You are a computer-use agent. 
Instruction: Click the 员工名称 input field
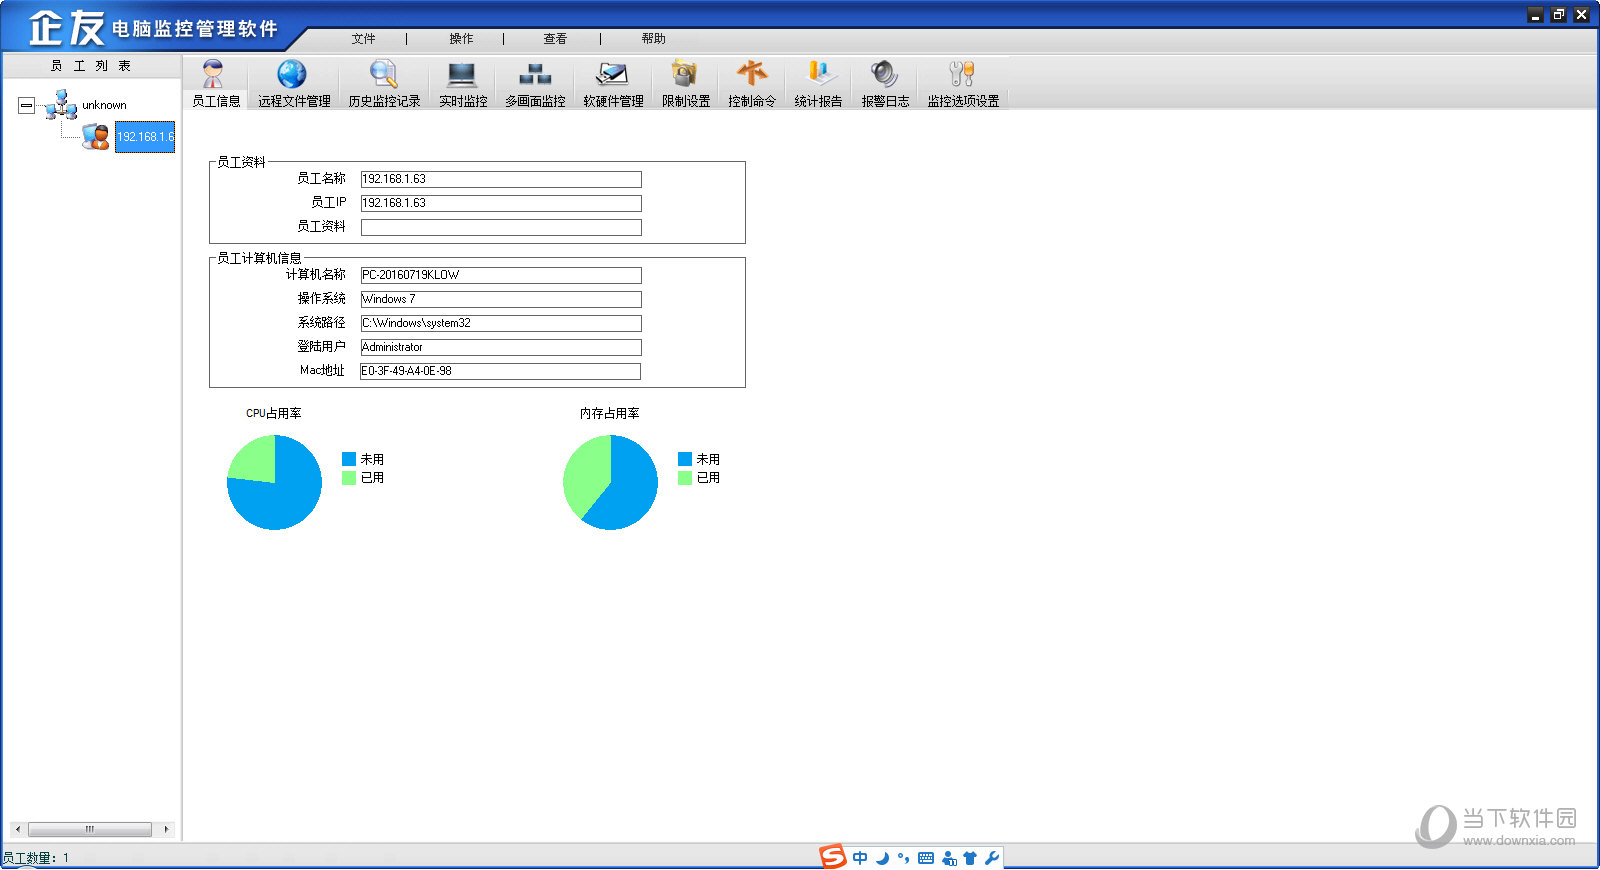pos(501,179)
